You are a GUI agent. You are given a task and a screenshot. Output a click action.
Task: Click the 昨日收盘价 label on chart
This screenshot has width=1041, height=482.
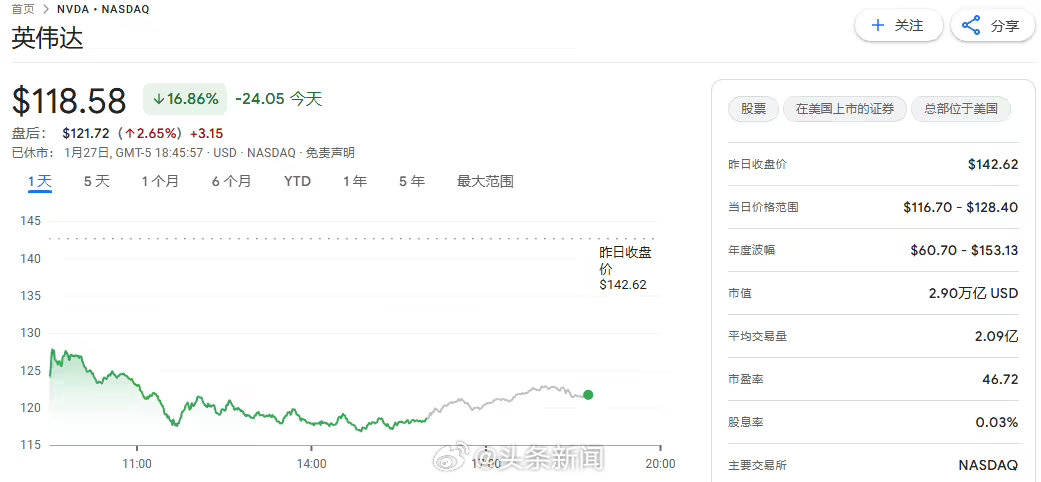click(625, 269)
